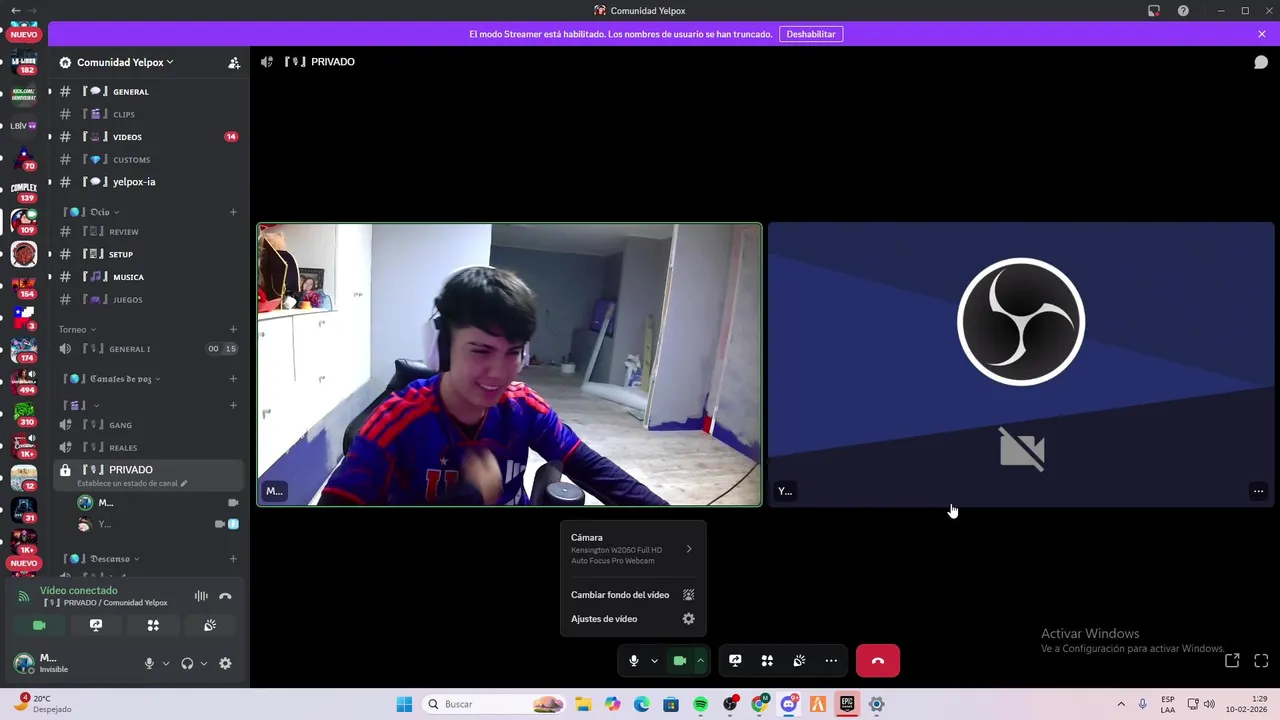Open the CUSTOMS text channel

[148, 160]
